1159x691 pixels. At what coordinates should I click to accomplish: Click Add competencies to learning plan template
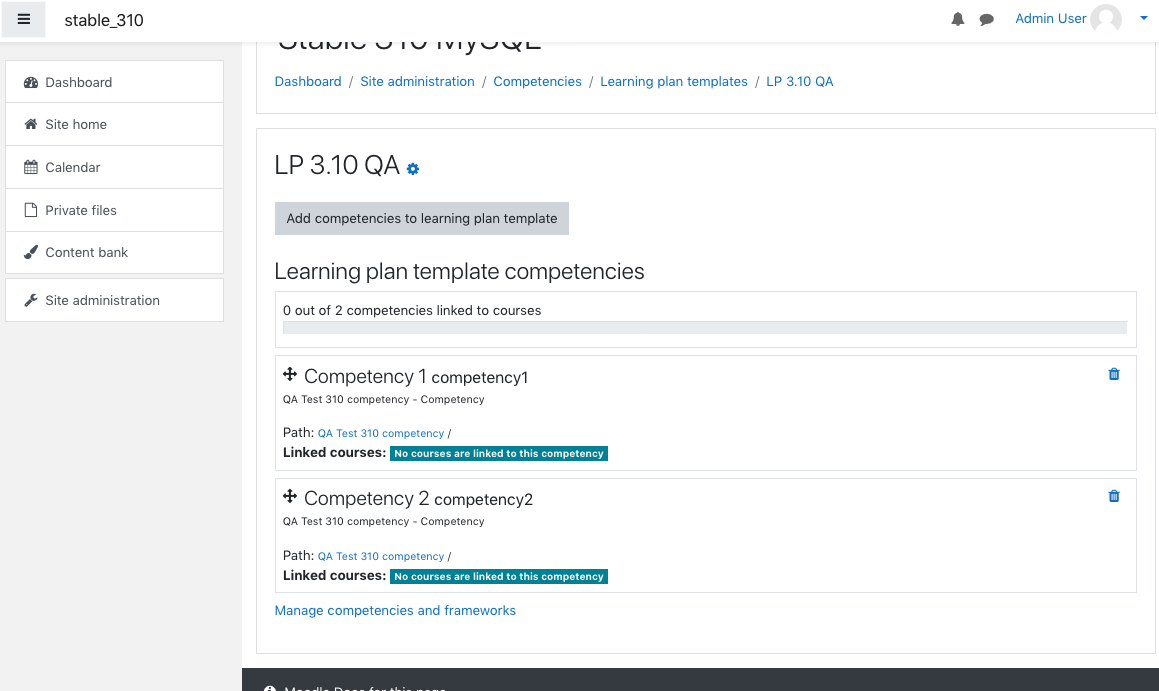click(x=422, y=219)
